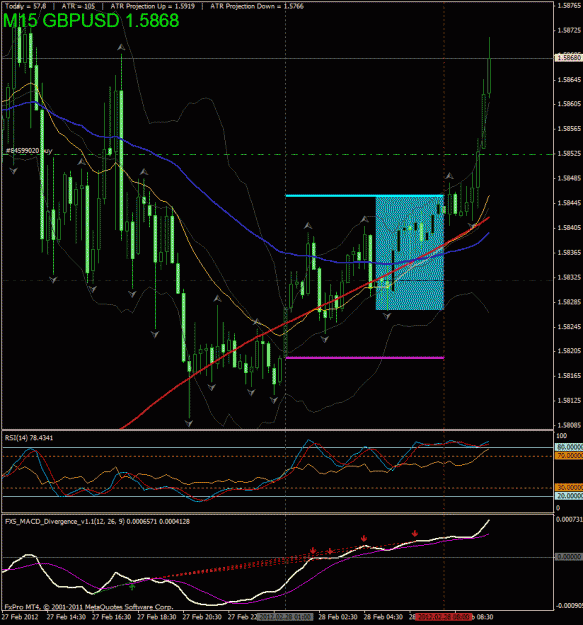583x625 pixels.
Task: Select the third red divergence arrow from left in MACD panel
Action: coord(364,539)
